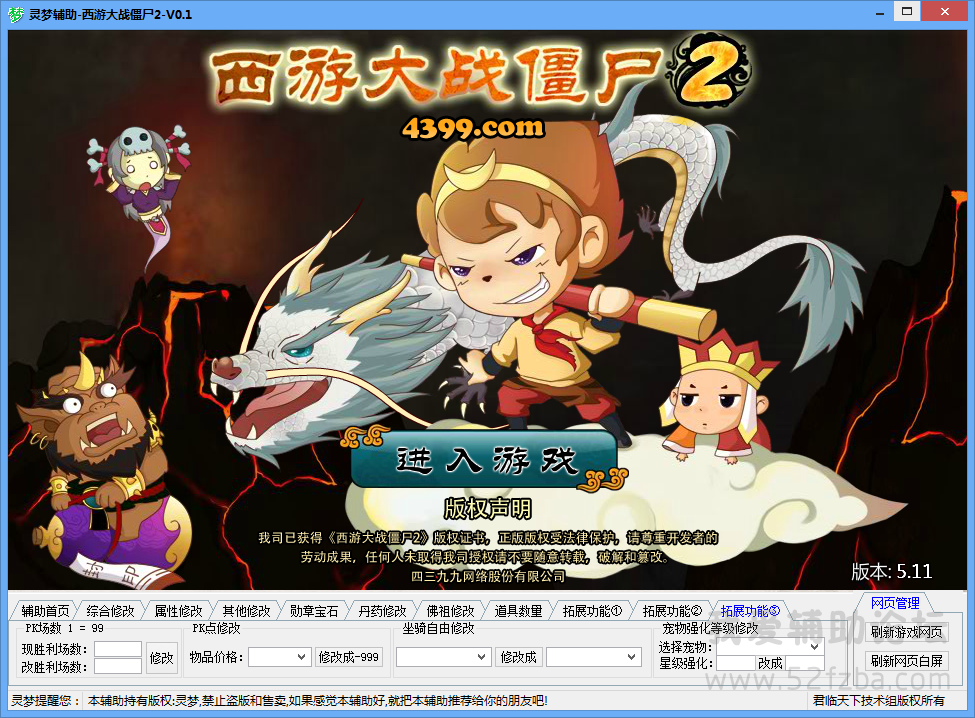975x718 pixels.
Task: Focus the 星级强化 current value field
Action: (x=736, y=663)
